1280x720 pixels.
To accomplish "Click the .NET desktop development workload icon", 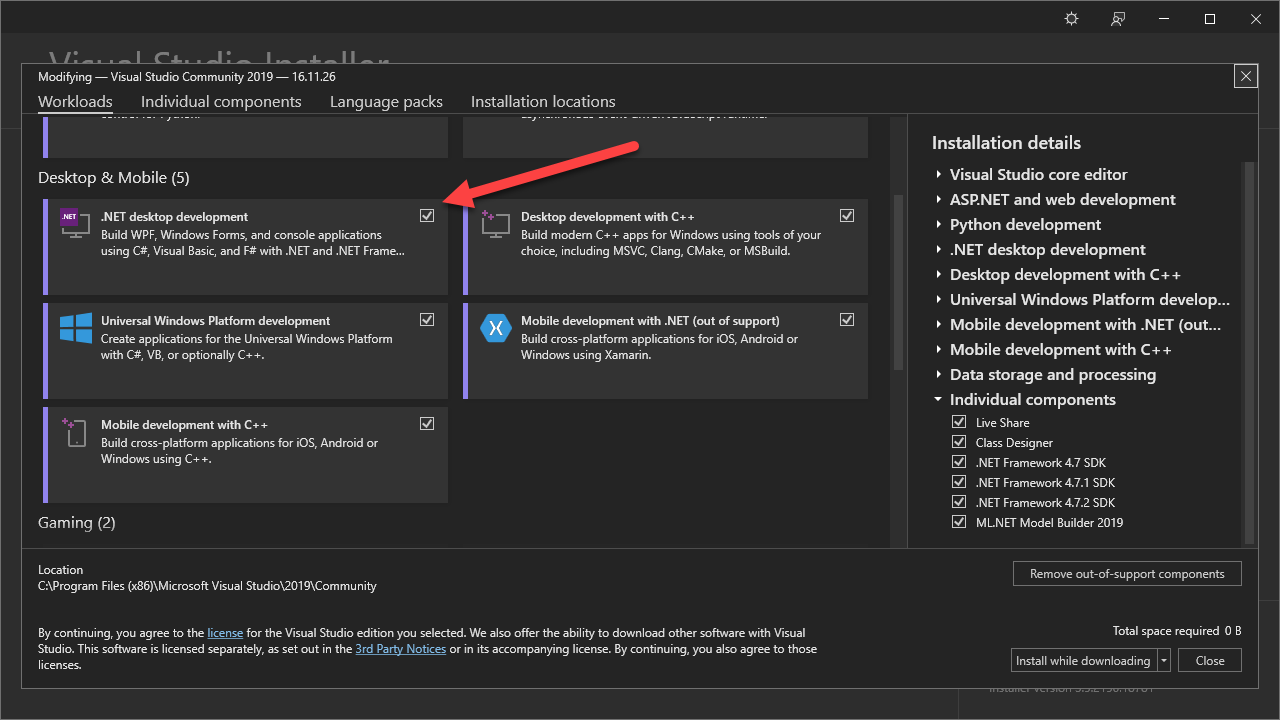I will tap(71, 223).
